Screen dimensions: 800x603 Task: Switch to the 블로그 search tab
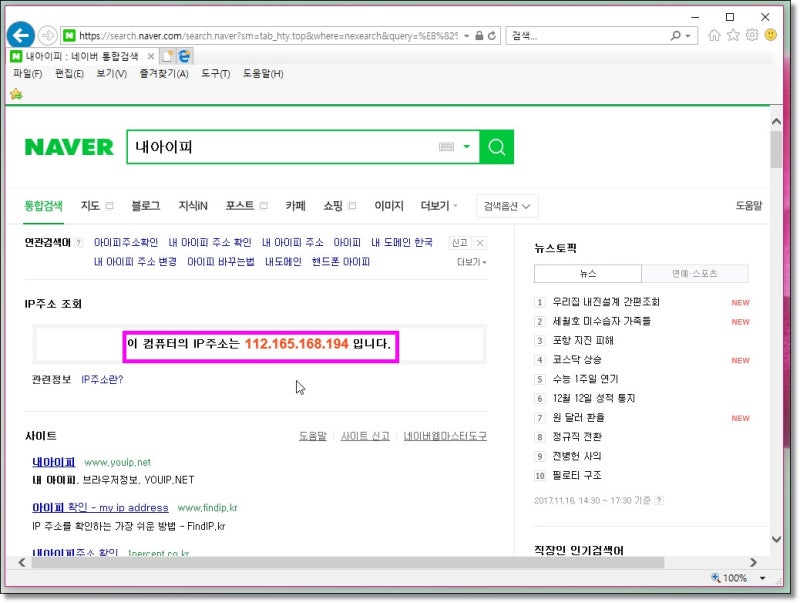[146, 206]
